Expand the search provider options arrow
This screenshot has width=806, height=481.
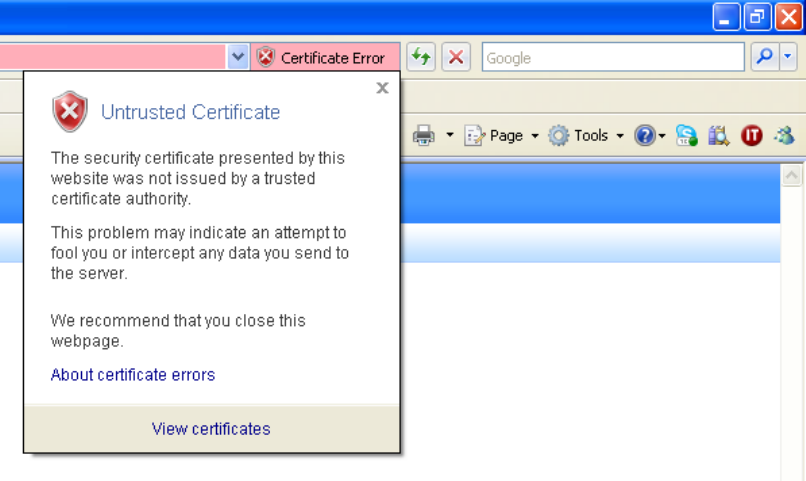788,57
